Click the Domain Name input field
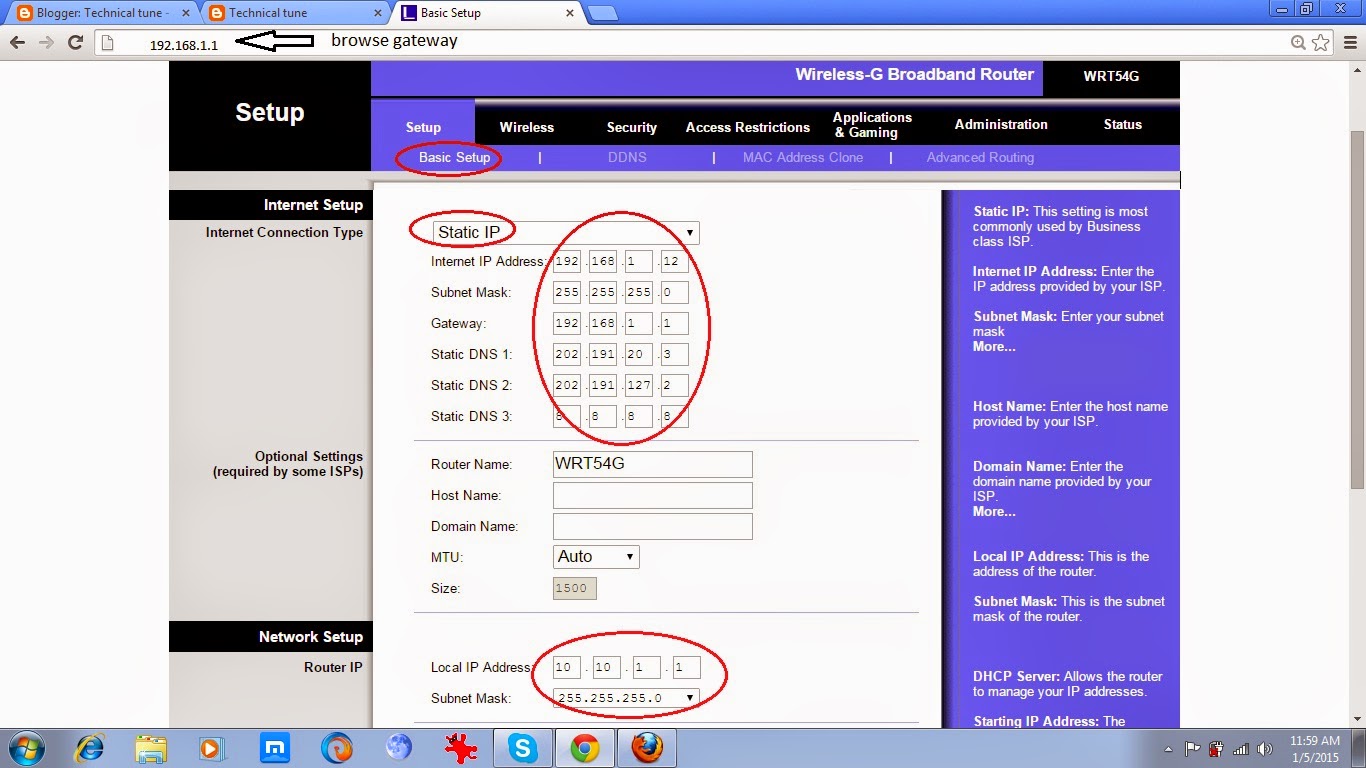This screenshot has height=768, width=1366. (652, 526)
